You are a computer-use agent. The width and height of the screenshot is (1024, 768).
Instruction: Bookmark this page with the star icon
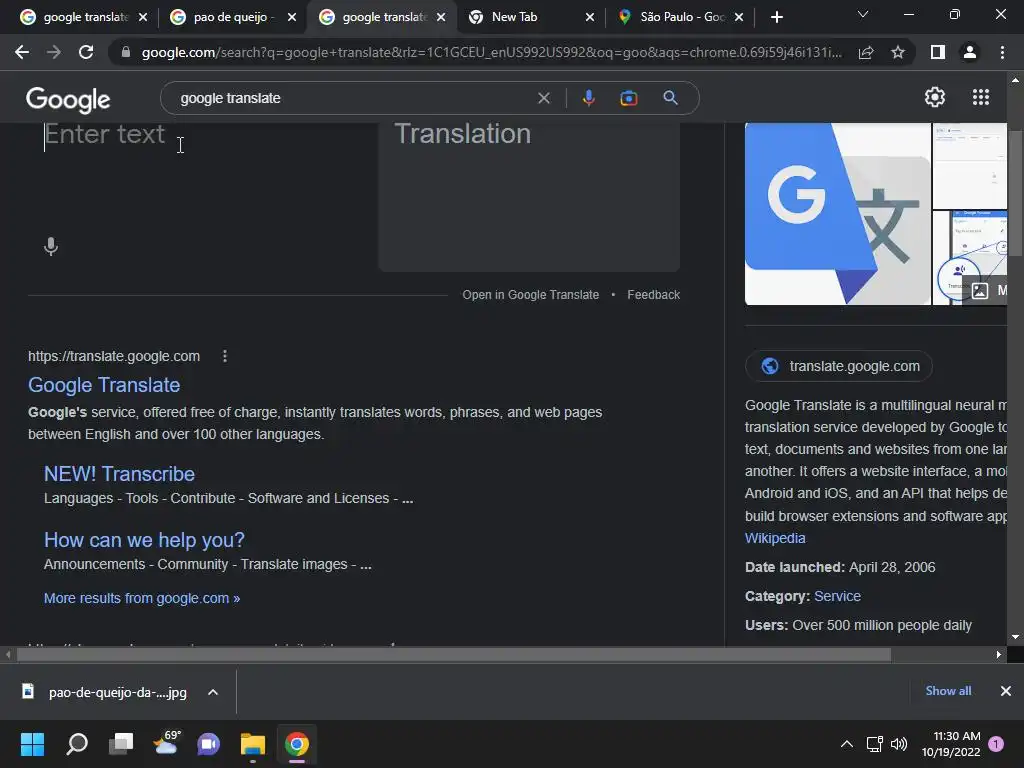[898, 52]
